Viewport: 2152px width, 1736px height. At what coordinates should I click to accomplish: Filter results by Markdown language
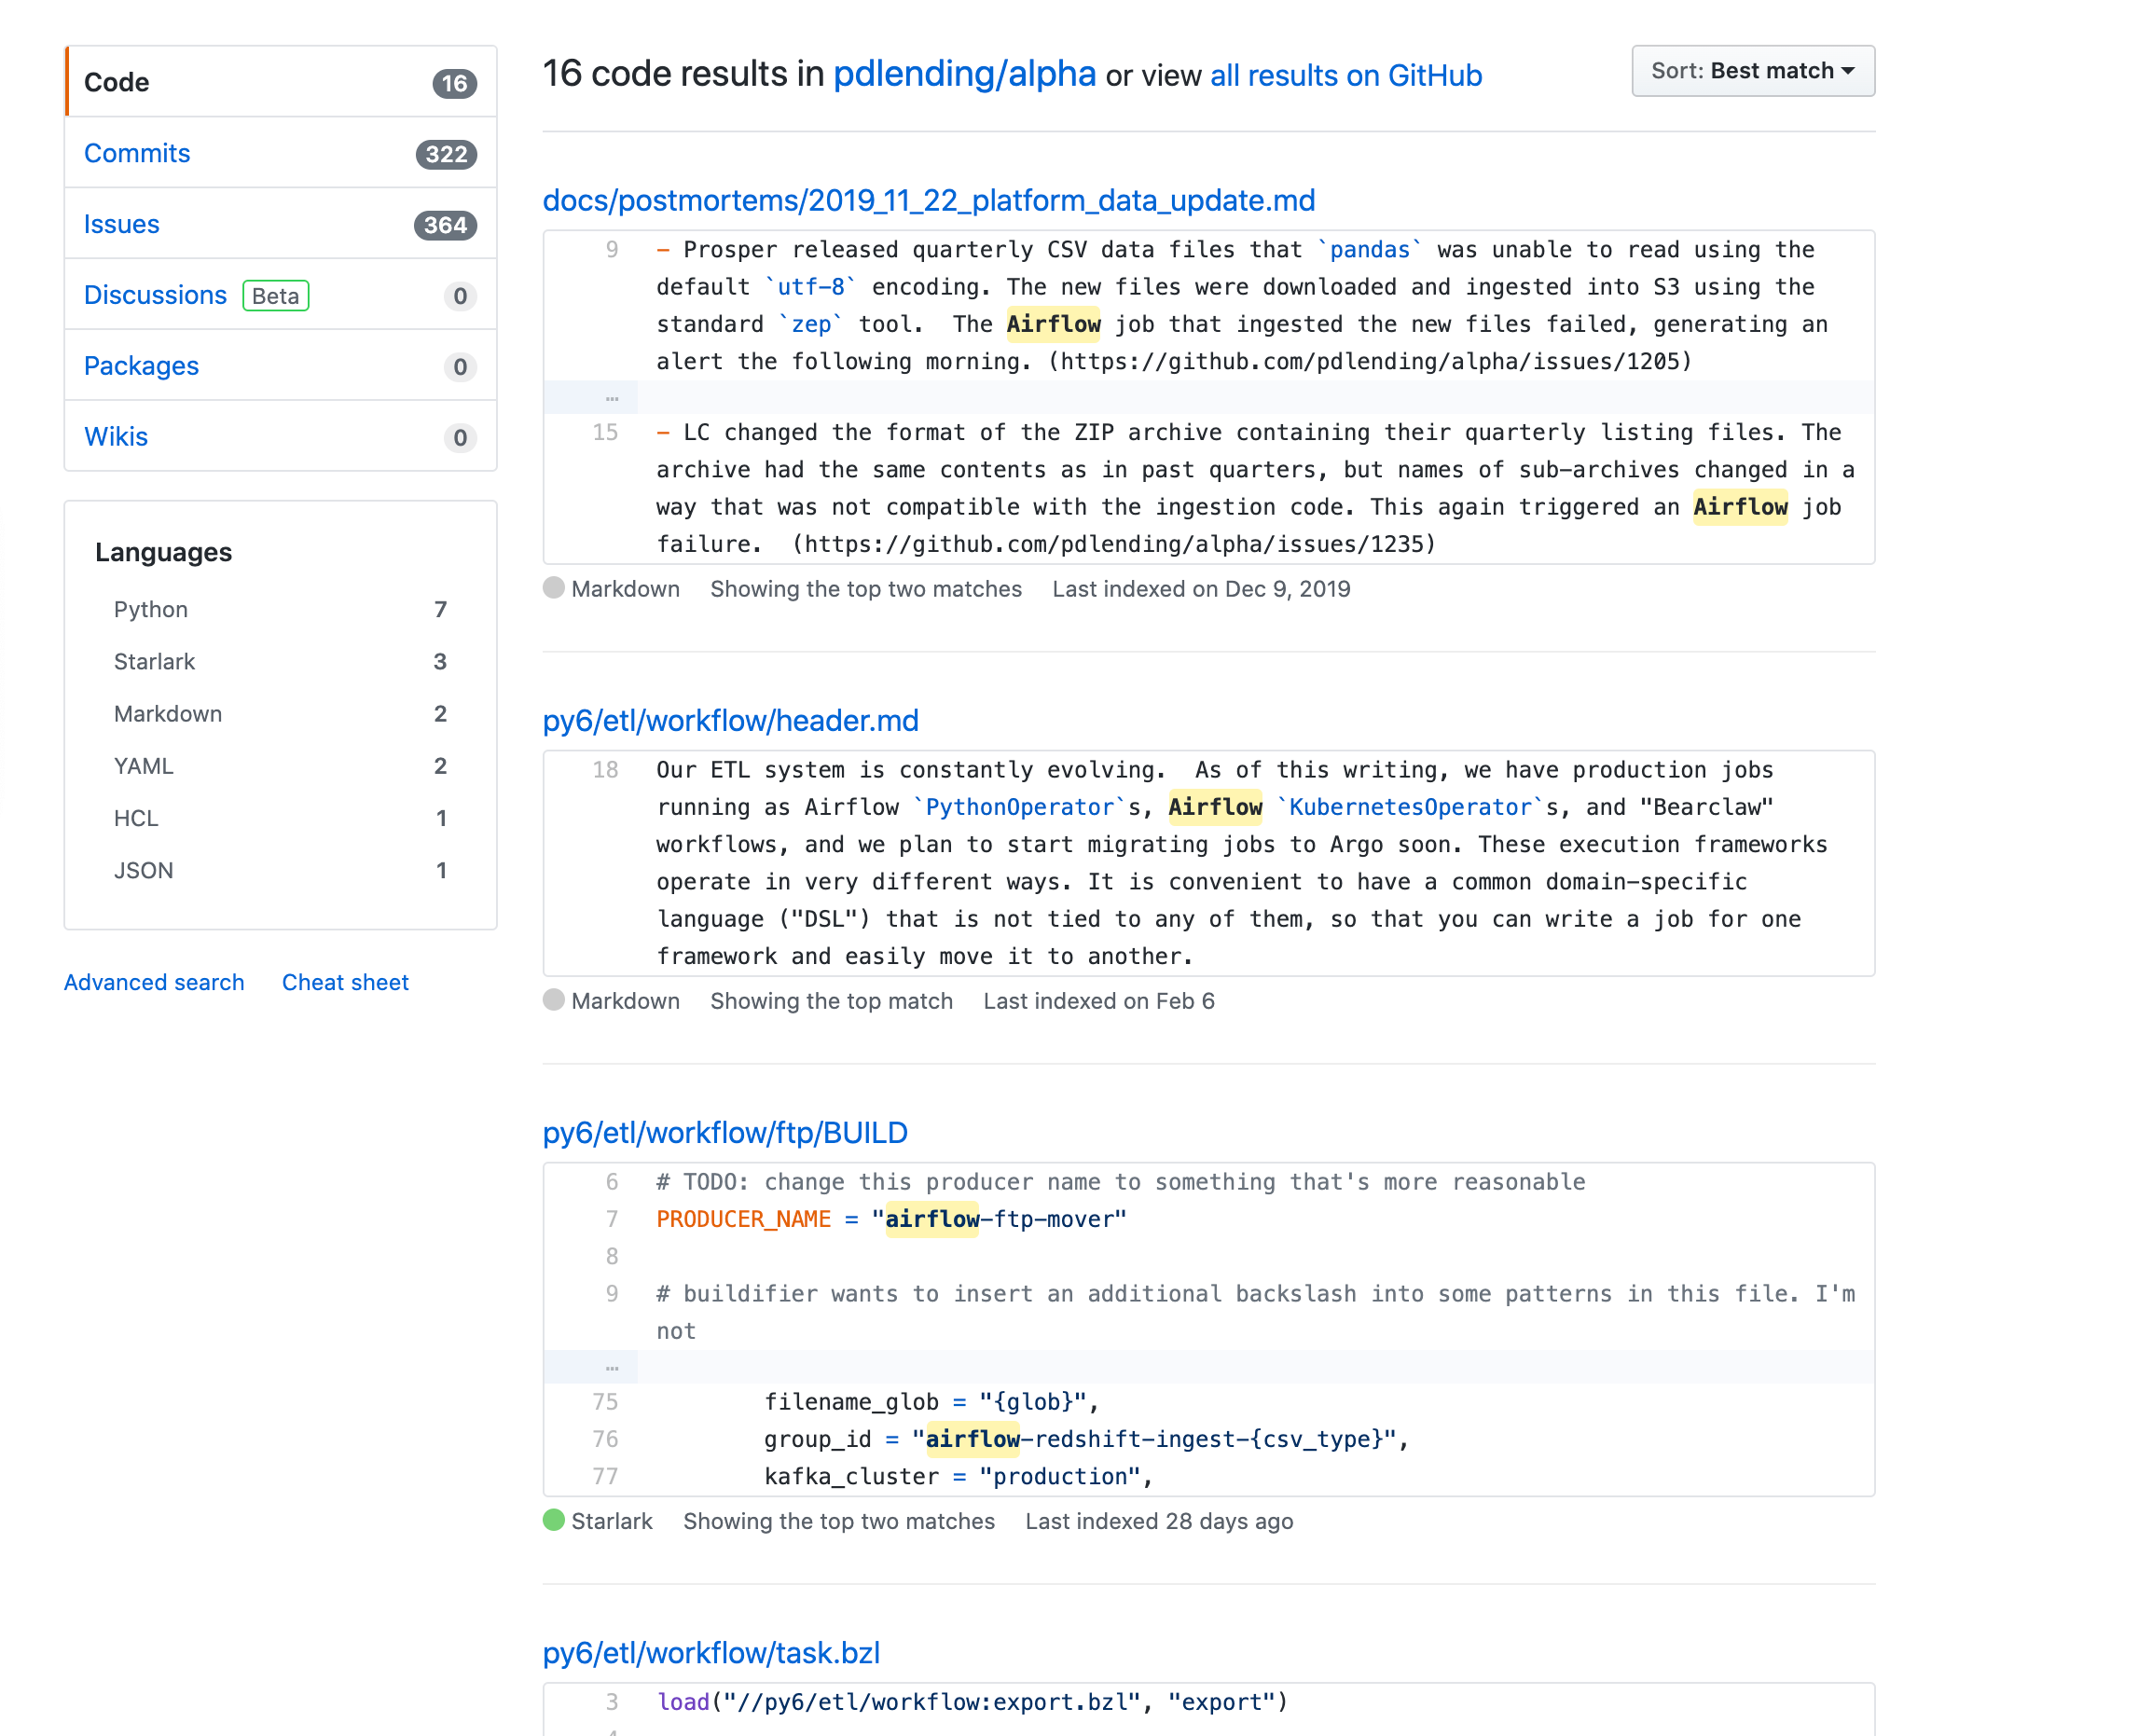pos(281,714)
